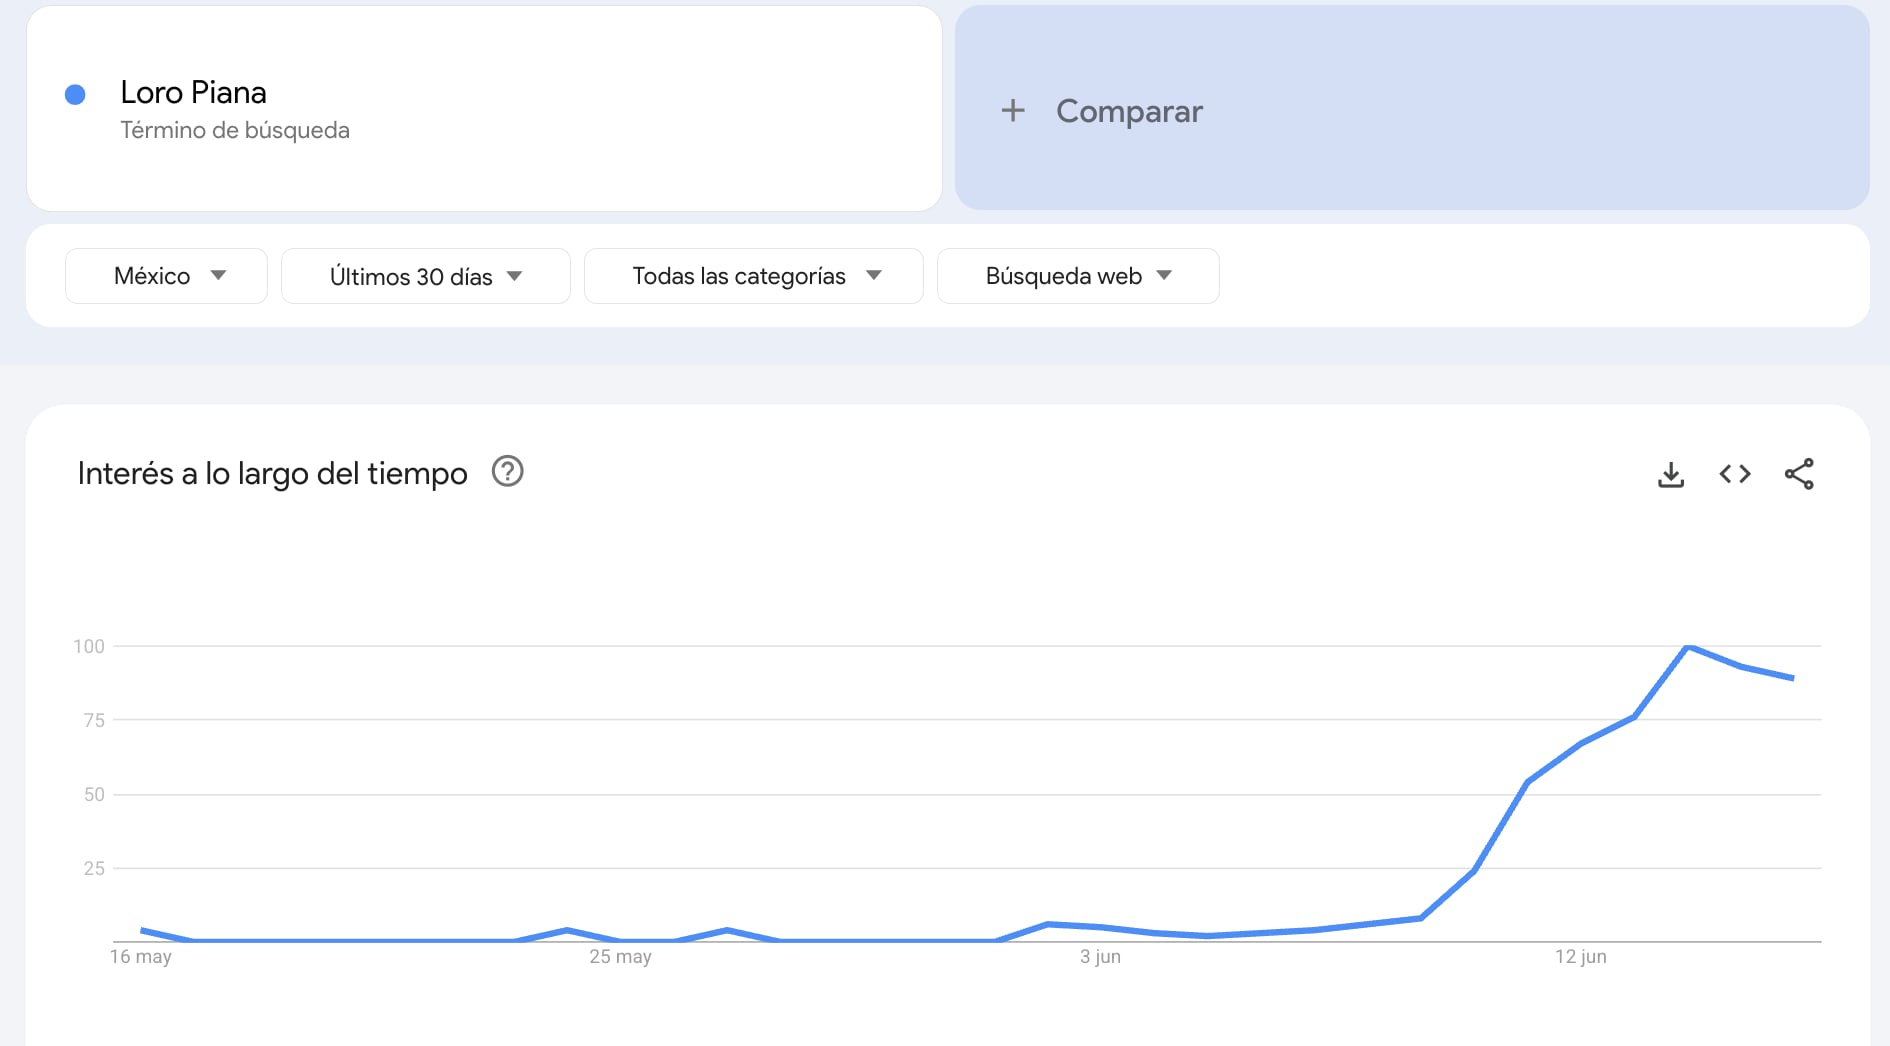Click the blue dot next to Loro Piana
The image size is (1890, 1046).
(x=73, y=94)
